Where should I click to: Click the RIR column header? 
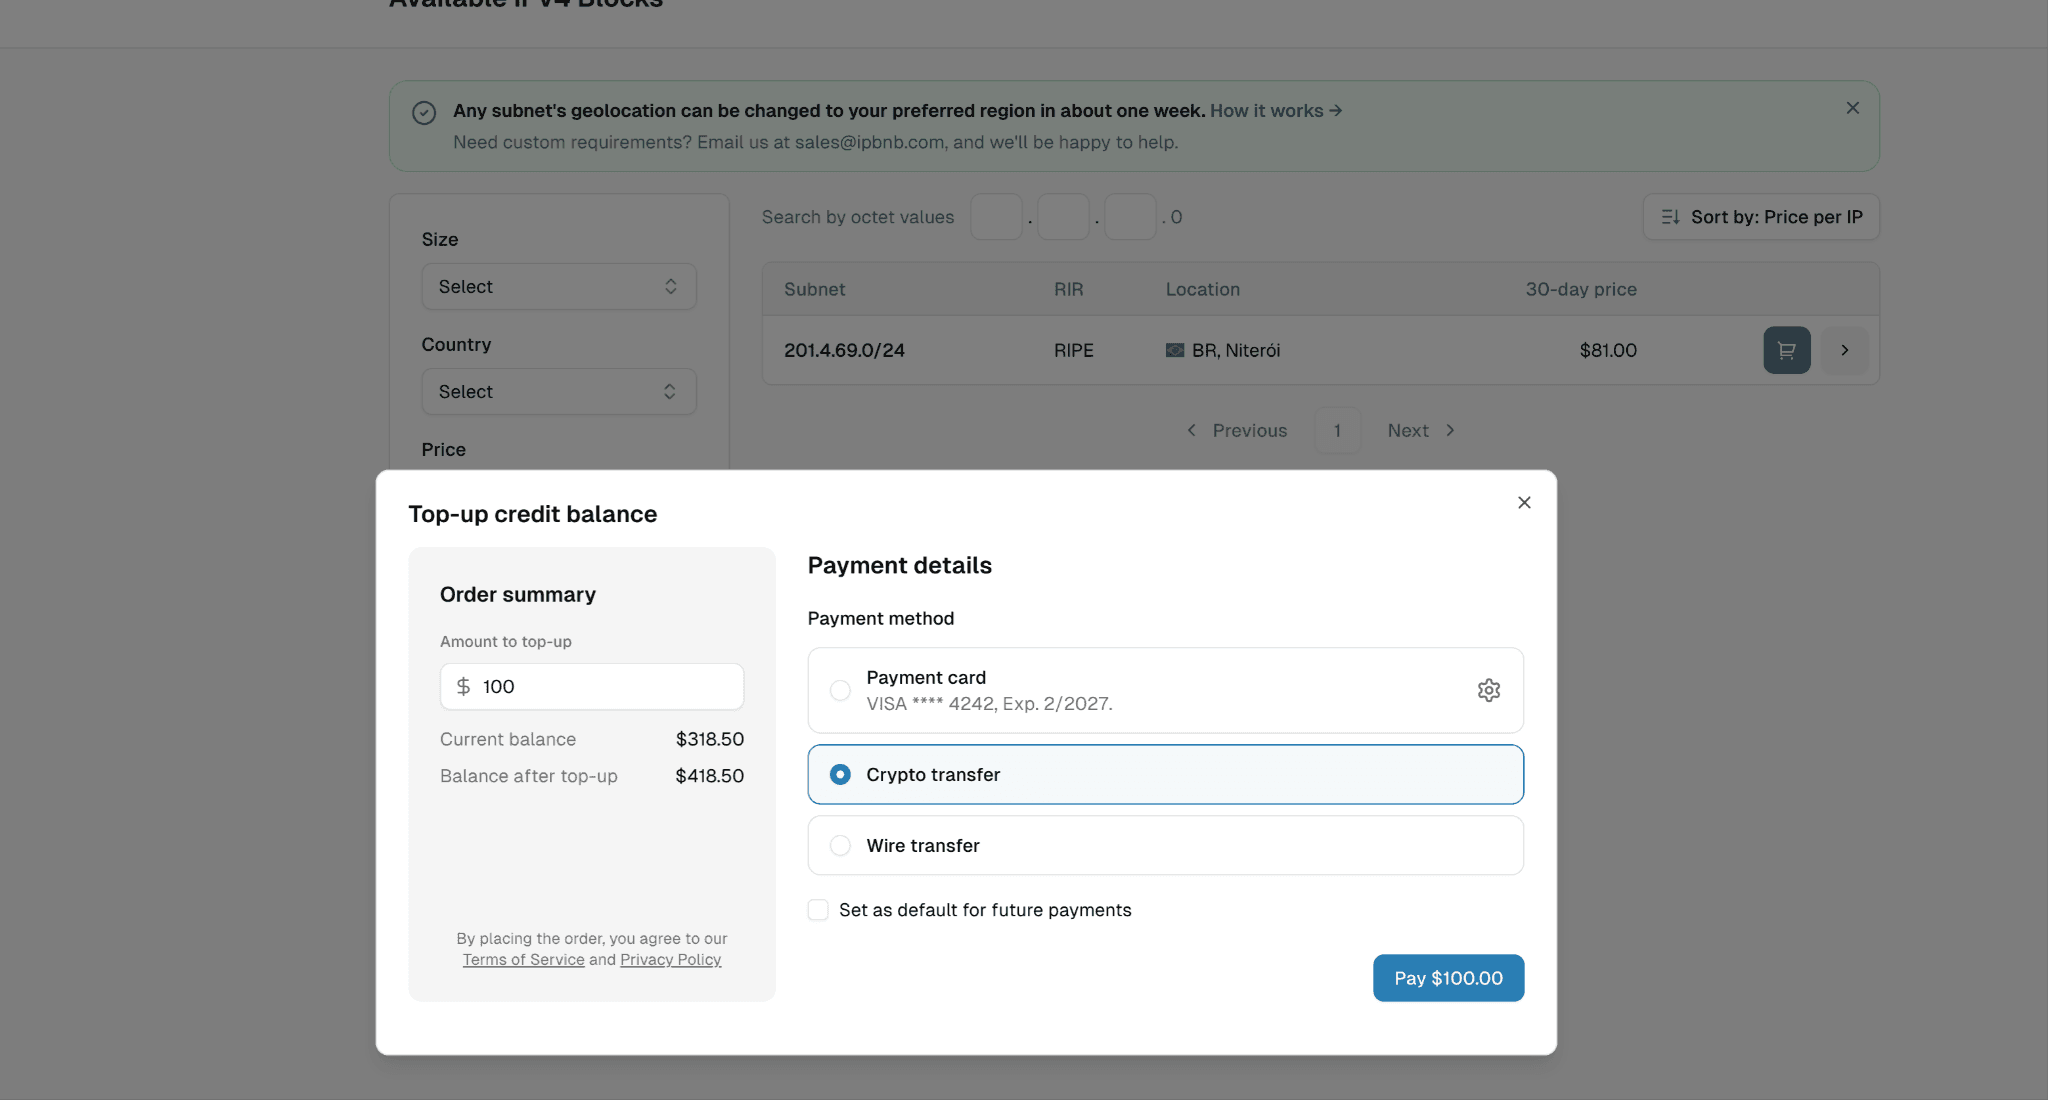point(1068,289)
